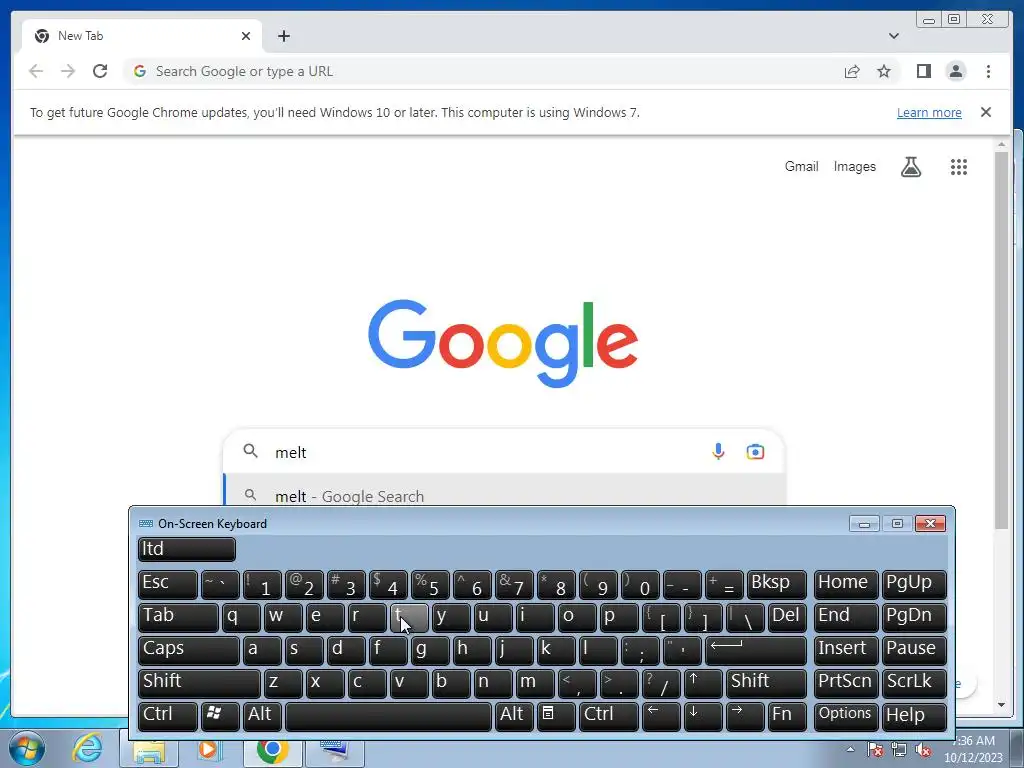Click the Enter key on On-Screen Keyboard

click(x=756, y=650)
